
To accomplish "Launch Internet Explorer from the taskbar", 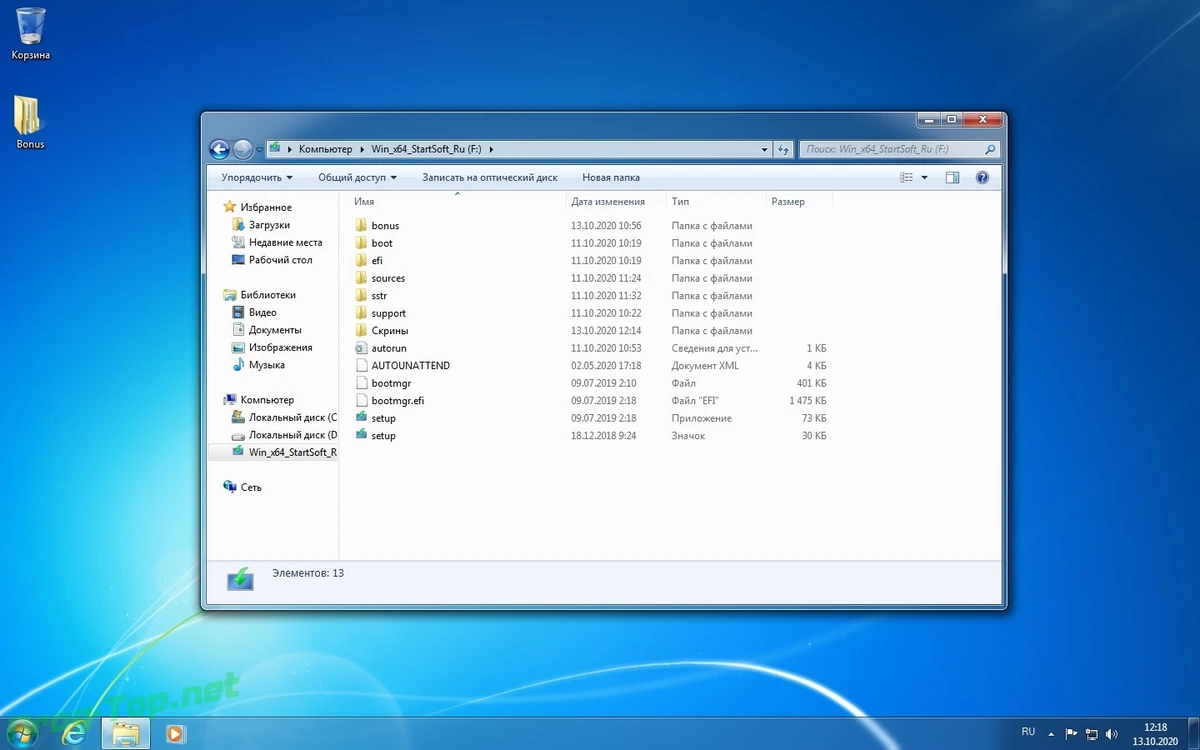I will (x=75, y=734).
